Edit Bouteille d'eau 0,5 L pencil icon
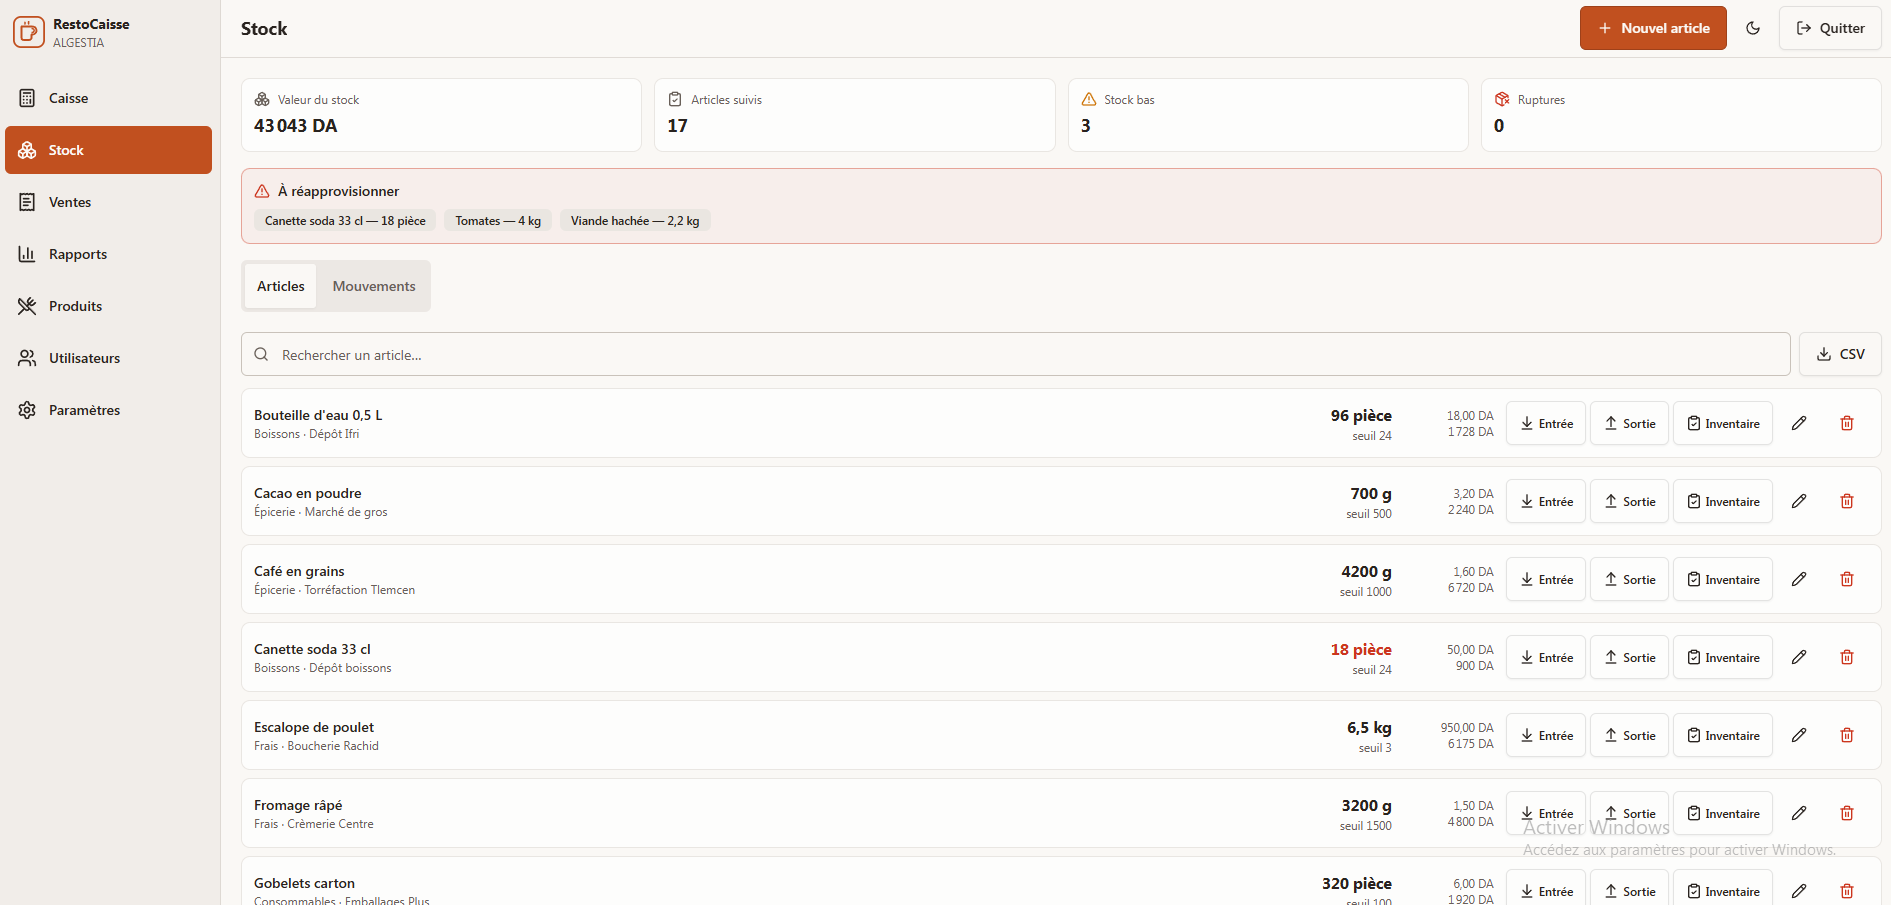Image resolution: width=1891 pixels, height=905 pixels. 1799,423
